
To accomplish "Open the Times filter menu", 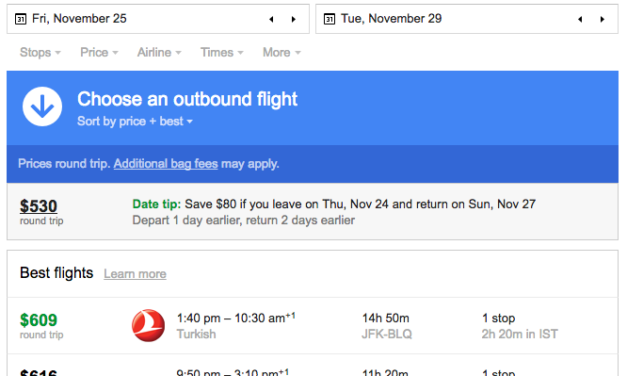I will point(222,52).
